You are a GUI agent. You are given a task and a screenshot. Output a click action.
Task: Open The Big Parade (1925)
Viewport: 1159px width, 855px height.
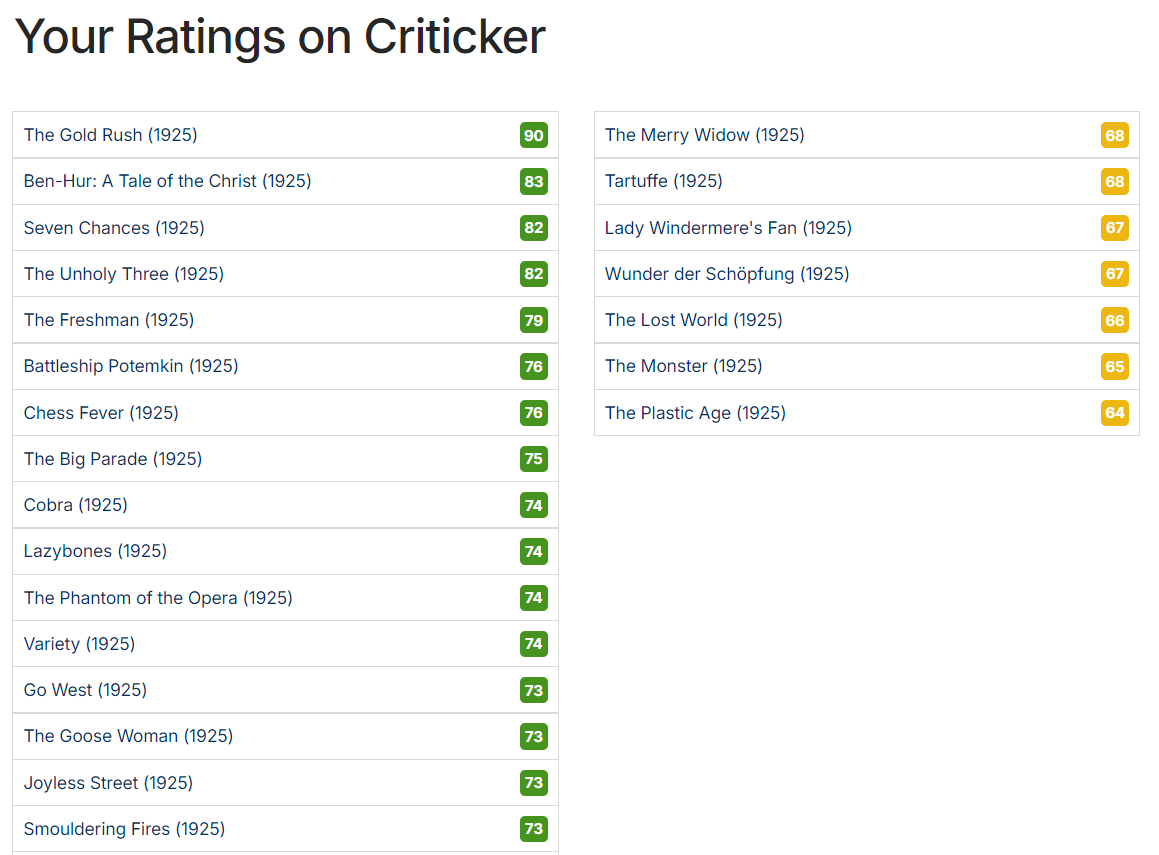click(113, 459)
